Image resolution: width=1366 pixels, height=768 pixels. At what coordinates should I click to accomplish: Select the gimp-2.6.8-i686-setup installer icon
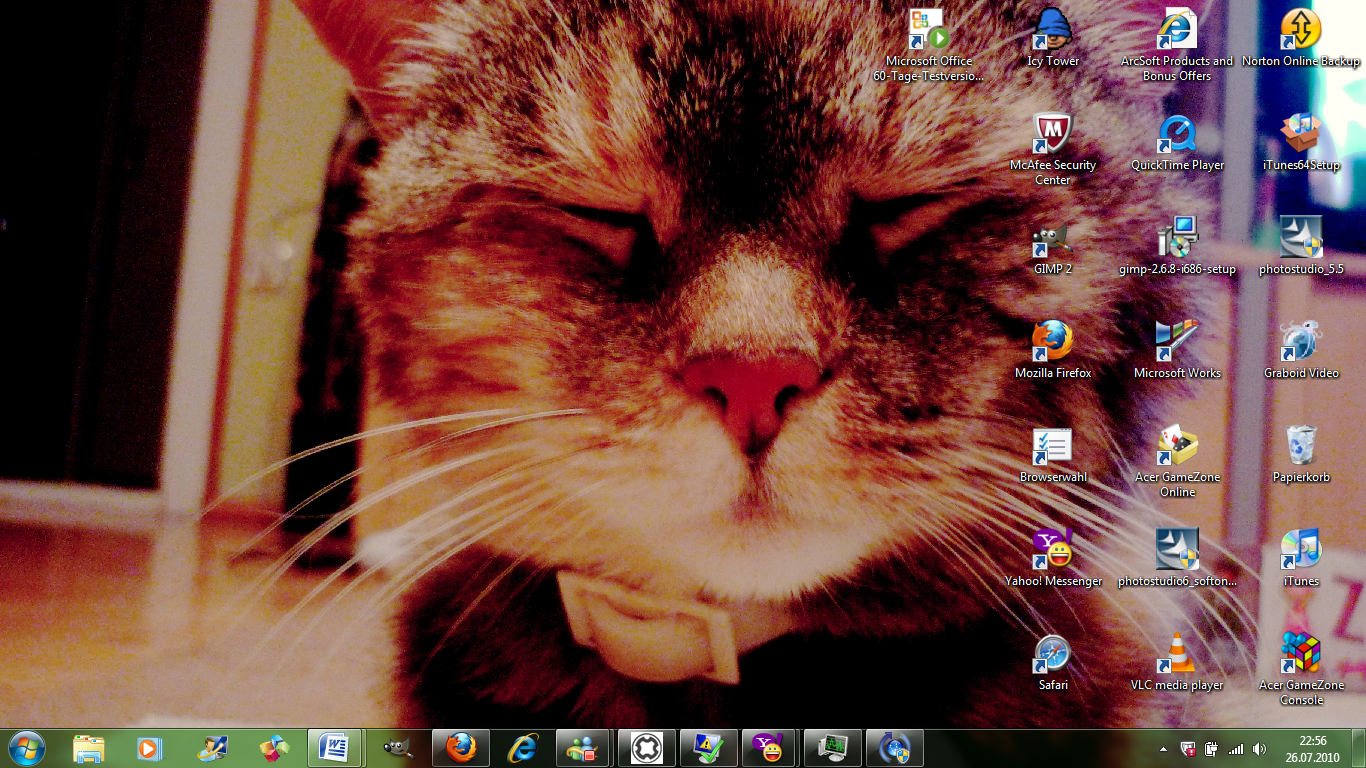[1177, 248]
